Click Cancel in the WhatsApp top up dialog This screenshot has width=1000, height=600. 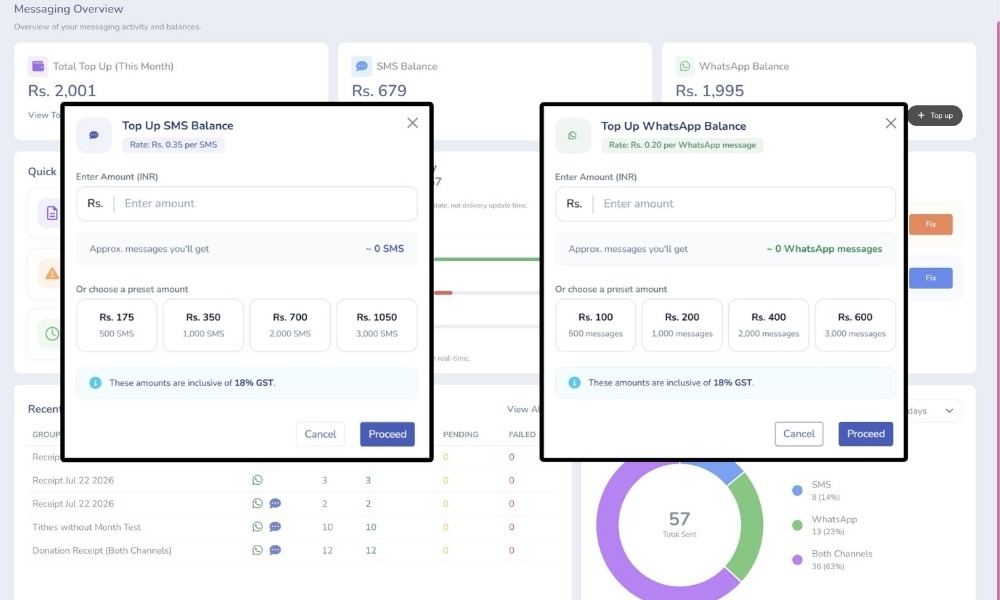(x=799, y=434)
